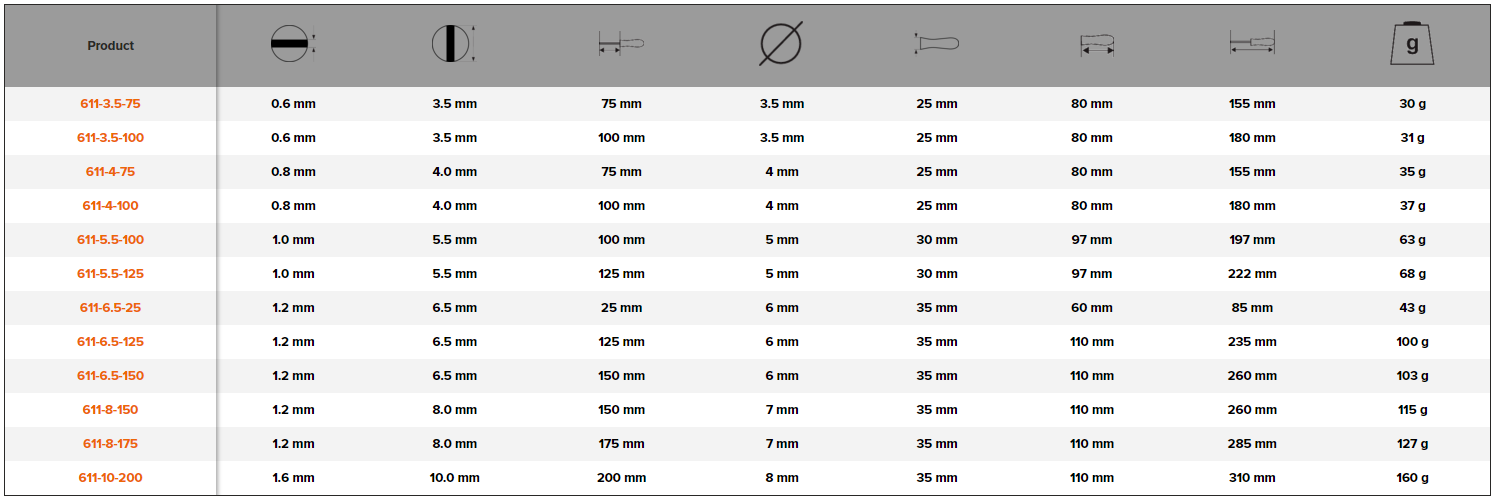Click the handle width icon

pos(936,45)
